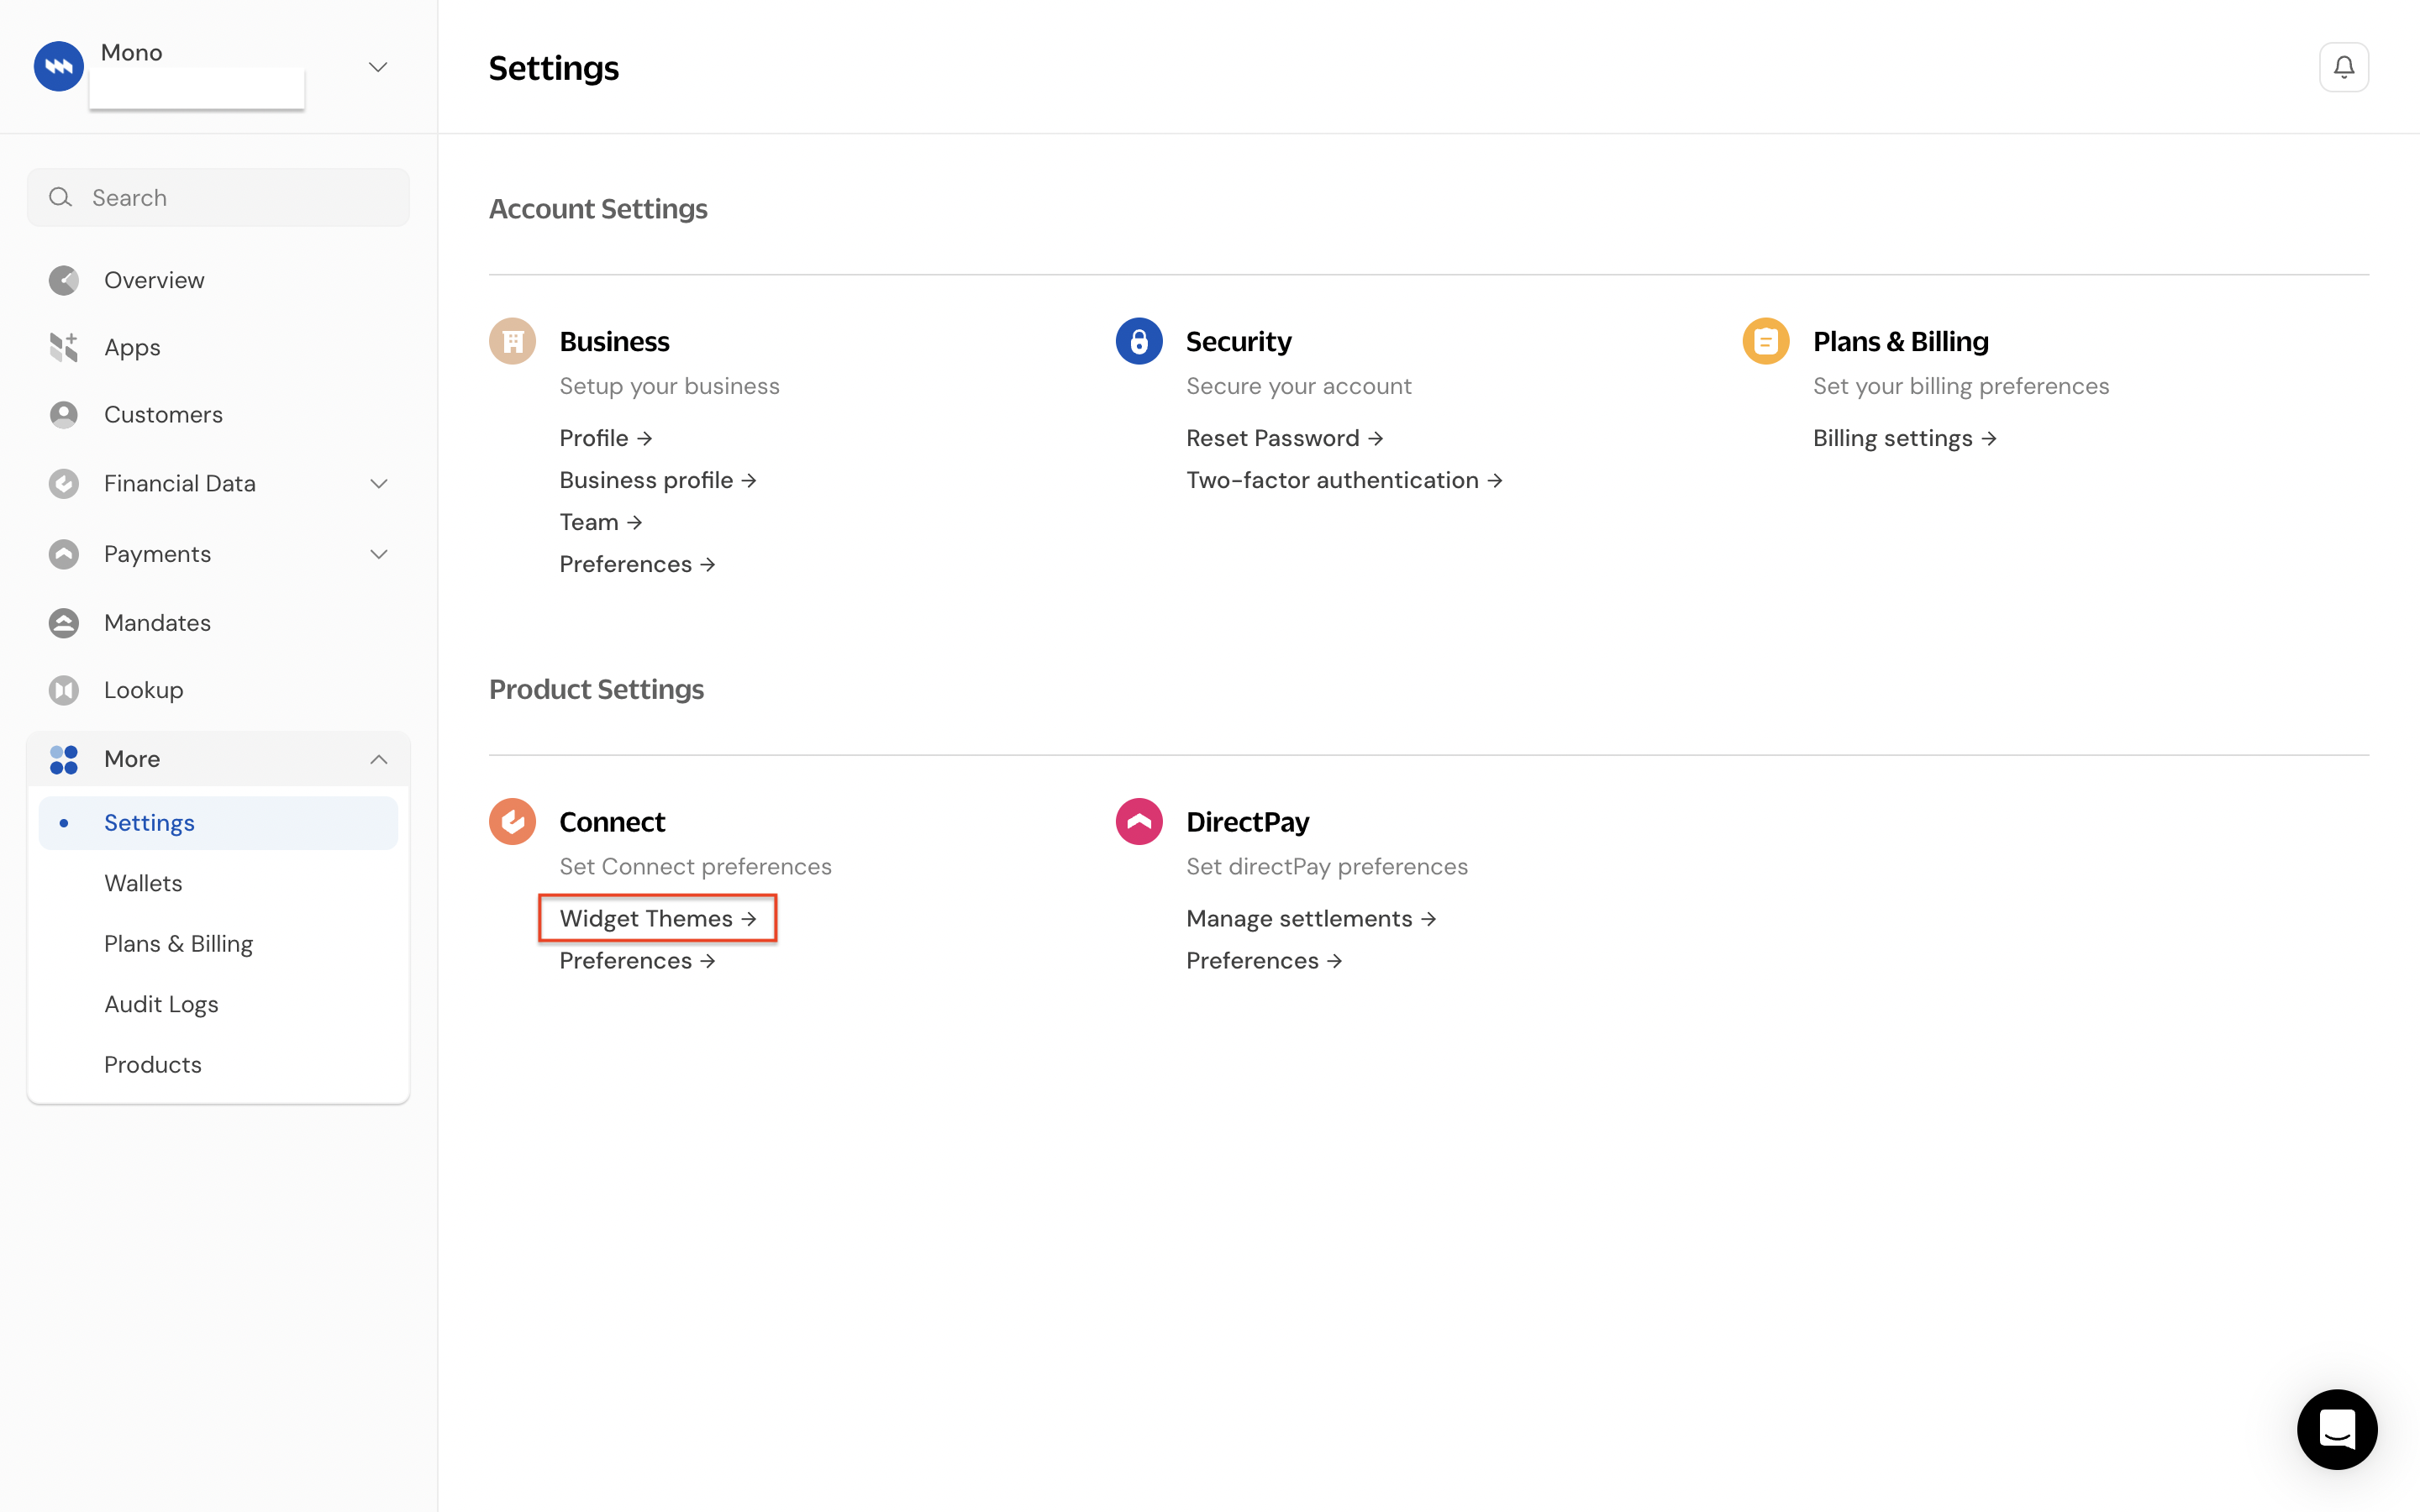This screenshot has height=1512, width=2420.
Task: Open the Widget Themes link
Action: (x=658, y=918)
